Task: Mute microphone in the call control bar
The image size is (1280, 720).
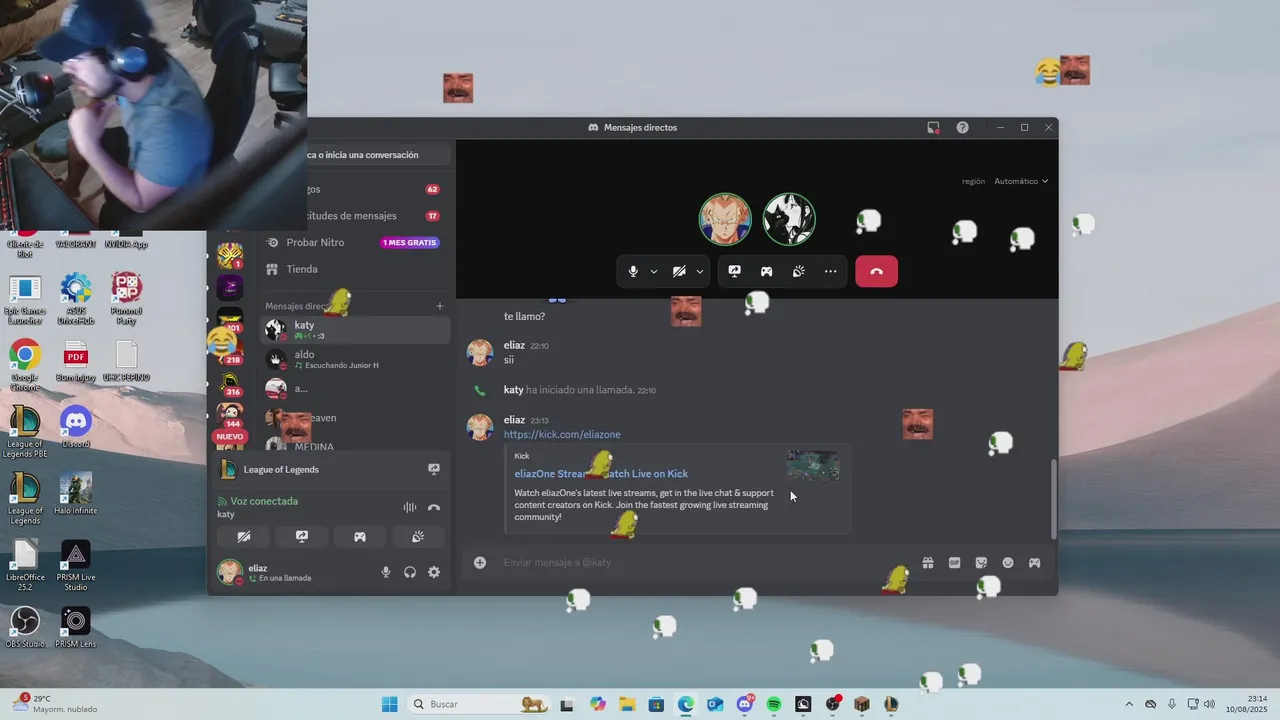Action: [633, 271]
